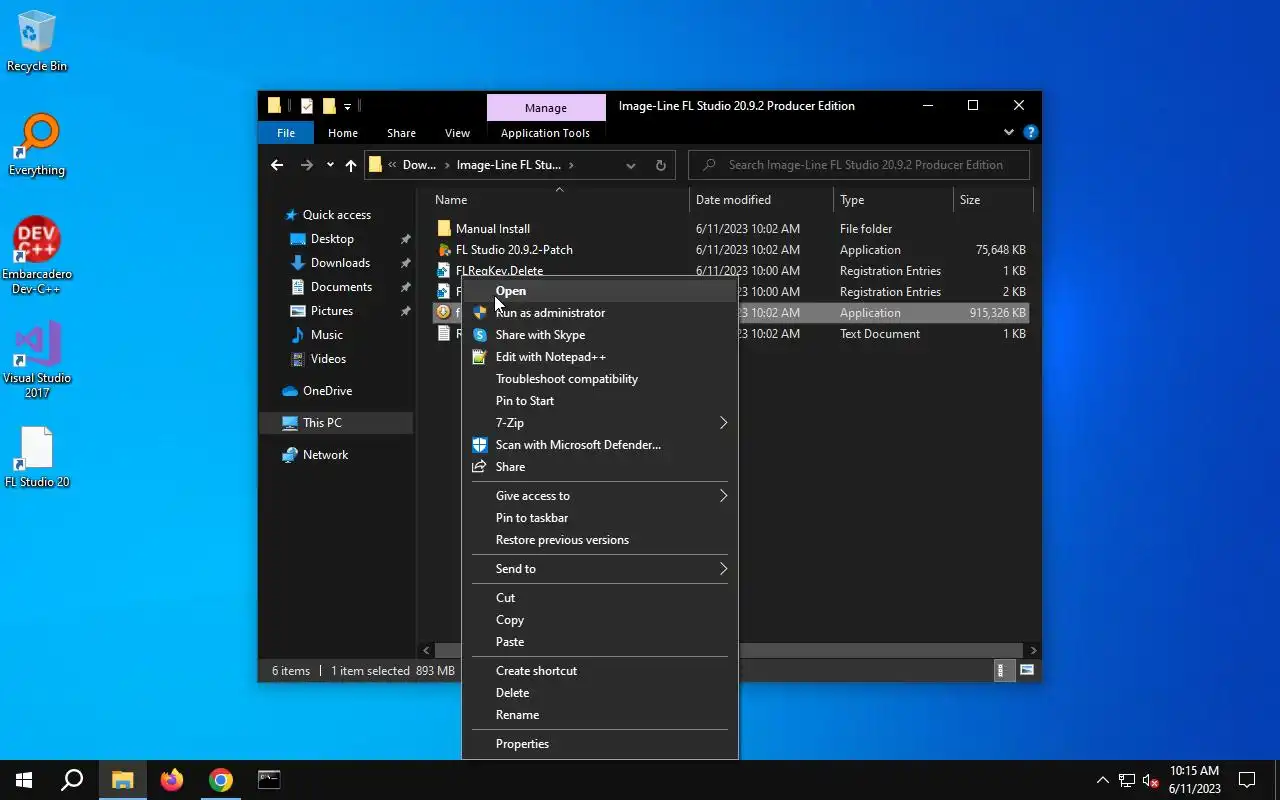
Task: Open address bar history dropdown
Action: click(631, 165)
